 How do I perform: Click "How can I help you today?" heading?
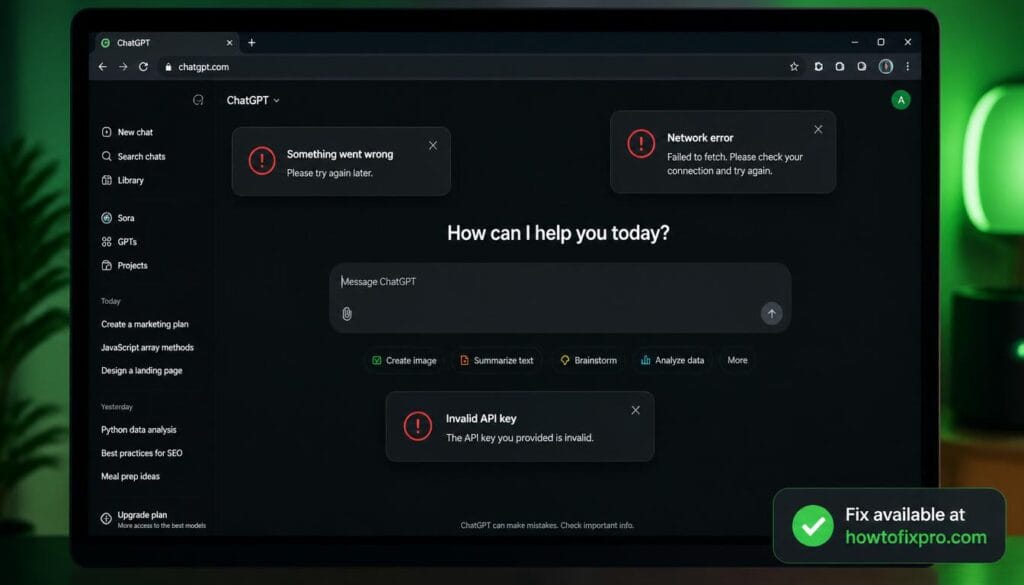pos(558,233)
